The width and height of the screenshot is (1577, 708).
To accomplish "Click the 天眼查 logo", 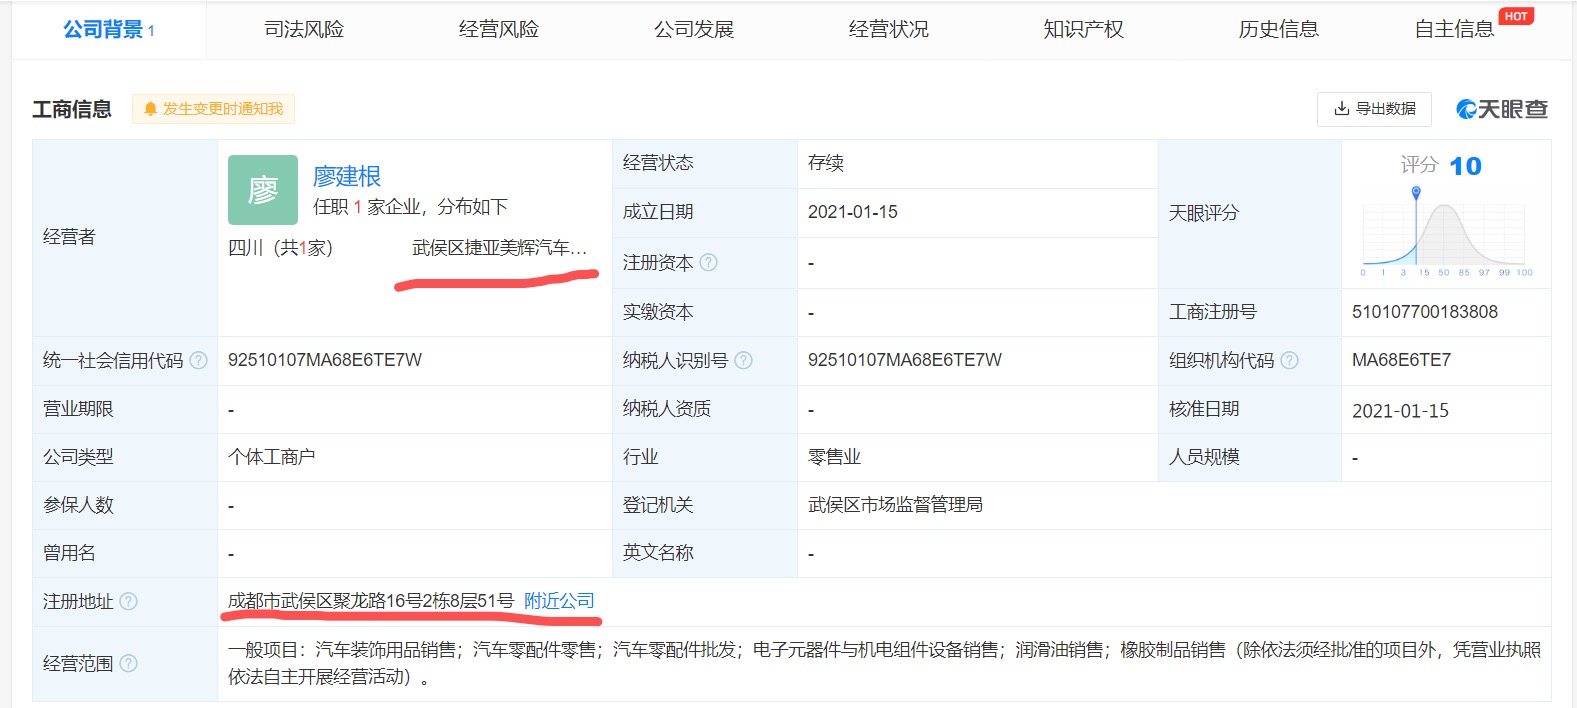I will click(1502, 109).
